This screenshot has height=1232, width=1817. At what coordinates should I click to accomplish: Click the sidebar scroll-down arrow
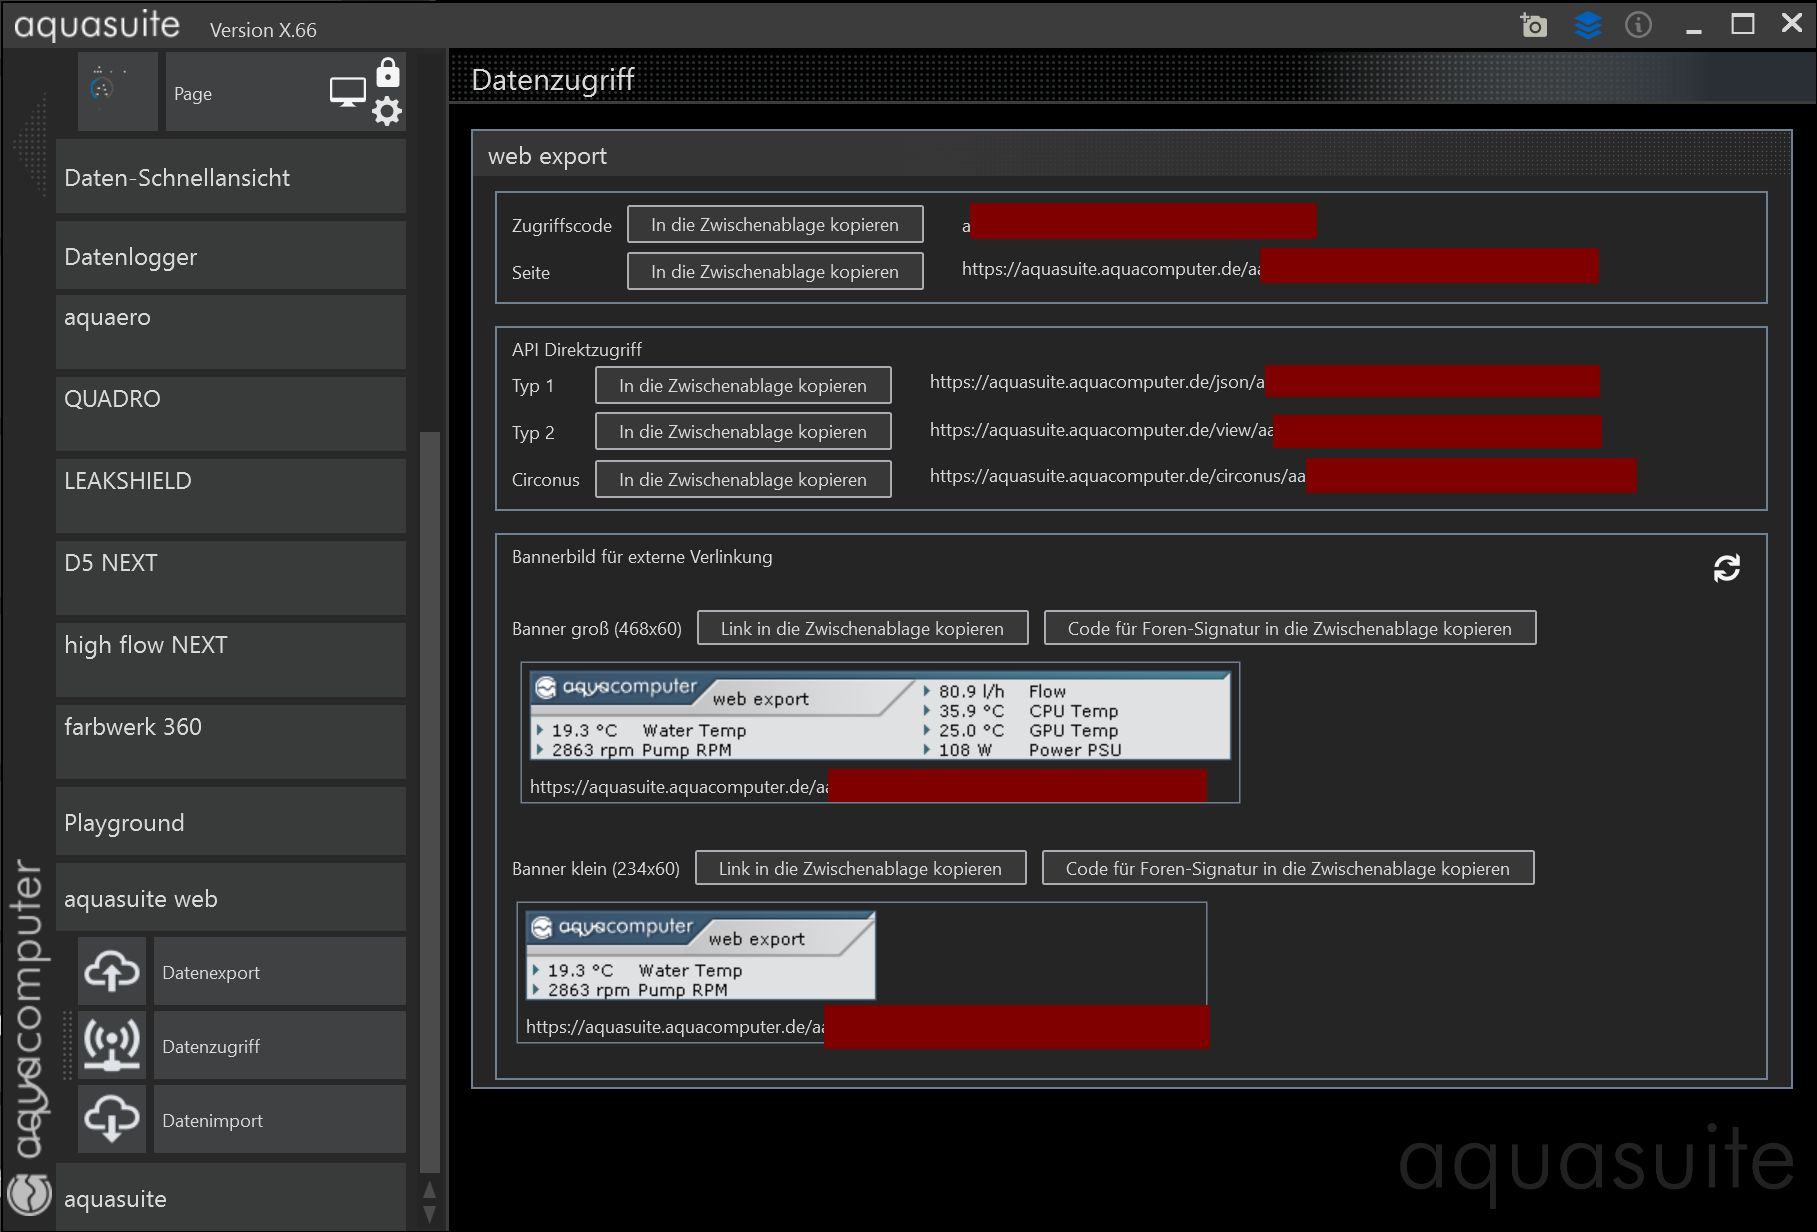430,1214
